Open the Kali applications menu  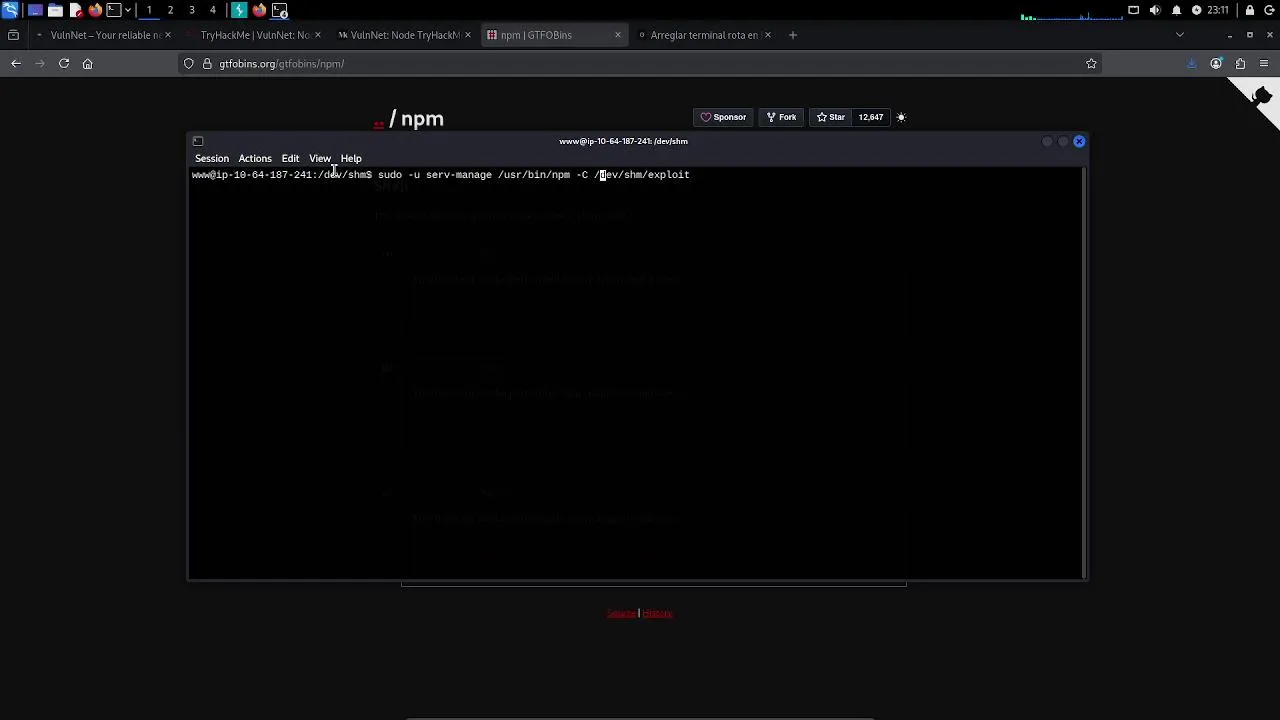[9, 10]
